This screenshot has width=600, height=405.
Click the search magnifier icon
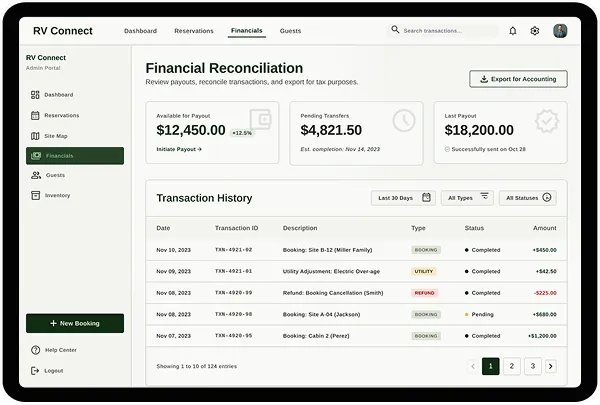395,29
